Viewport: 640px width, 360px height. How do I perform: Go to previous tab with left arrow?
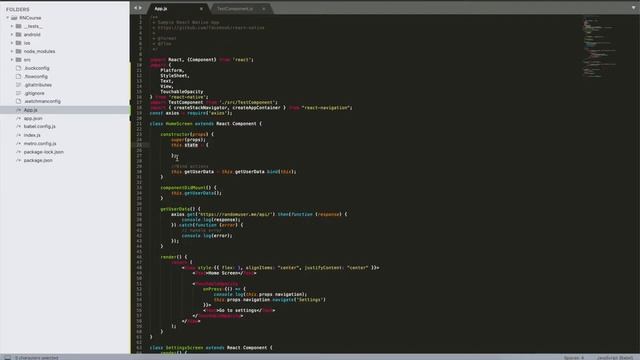[x=136, y=8]
